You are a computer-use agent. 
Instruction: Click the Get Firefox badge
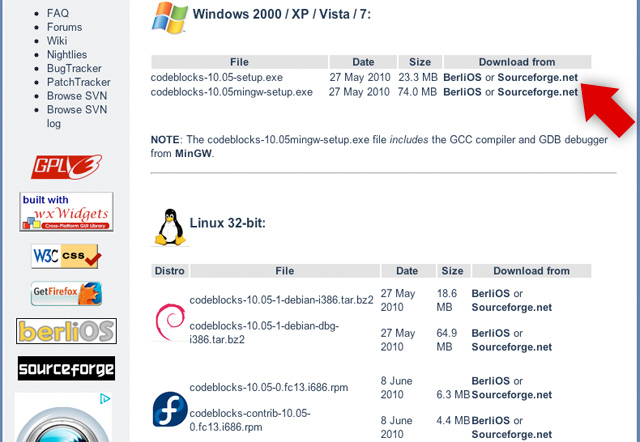(x=67, y=293)
